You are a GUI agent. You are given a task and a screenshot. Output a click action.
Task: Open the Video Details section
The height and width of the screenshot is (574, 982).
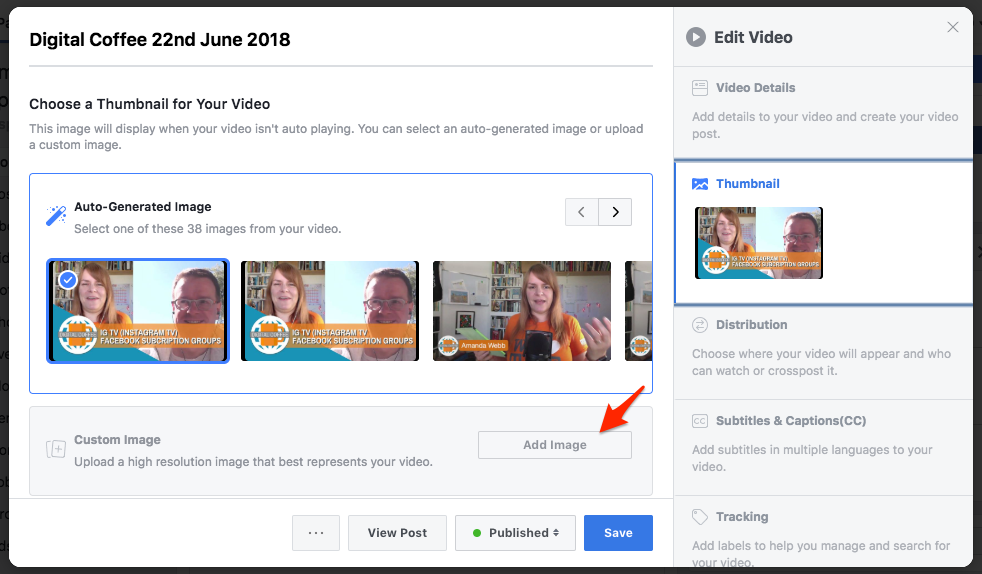(755, 88)
